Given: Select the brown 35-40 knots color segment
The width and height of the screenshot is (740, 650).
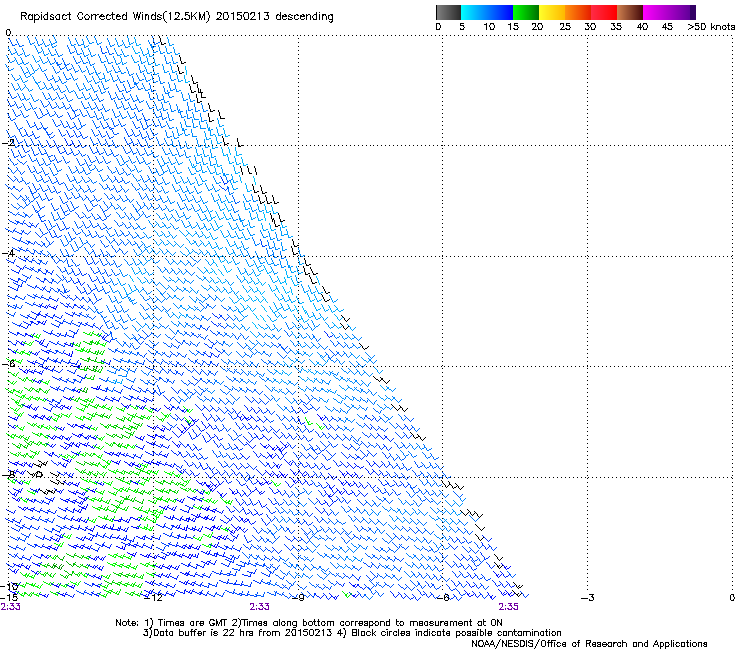Looking at the screenshot, I should 630,12.
